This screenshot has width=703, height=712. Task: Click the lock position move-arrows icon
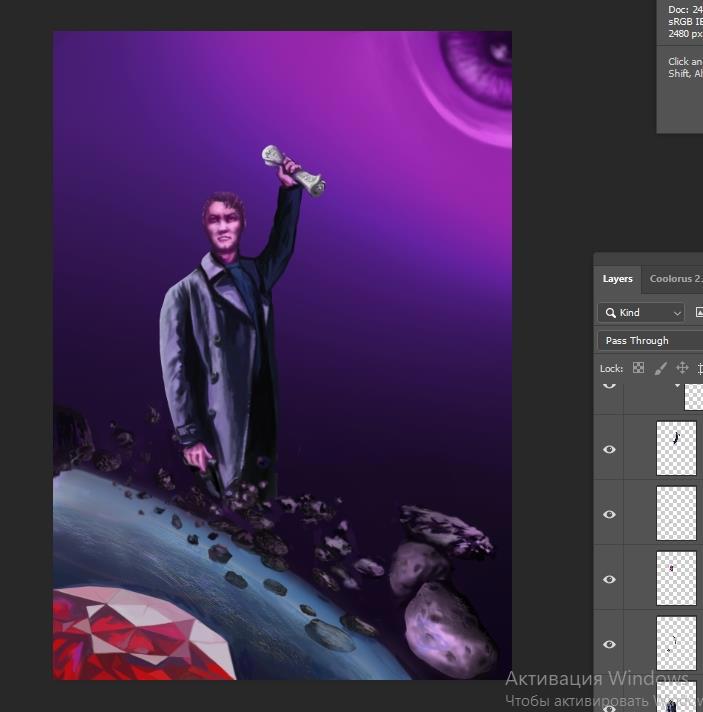pos(682,368)
